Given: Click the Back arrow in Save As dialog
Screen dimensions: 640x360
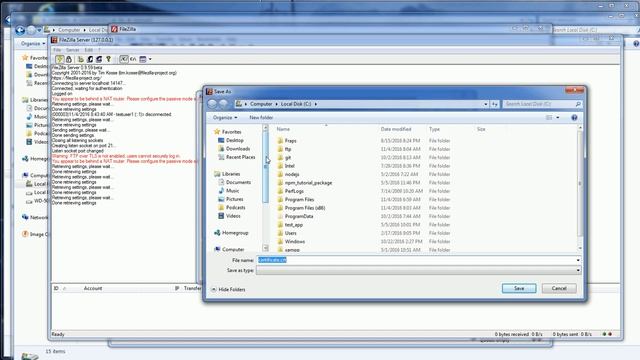Looking at the screenshot, I should pyautogui.click(x=212, y=104).
